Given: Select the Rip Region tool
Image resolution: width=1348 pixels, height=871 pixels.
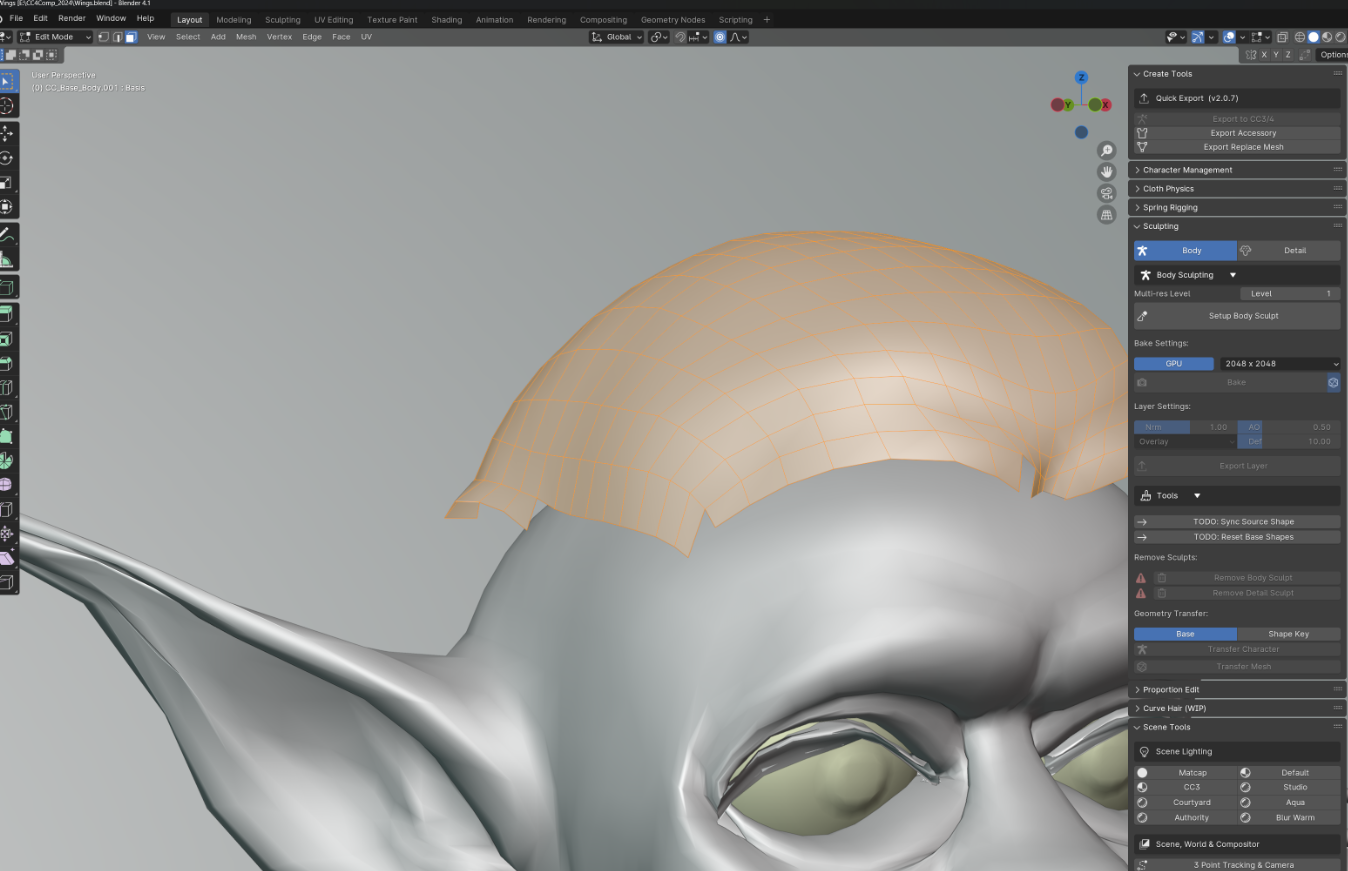Looking at the screenshot, I should click(7, 582).
